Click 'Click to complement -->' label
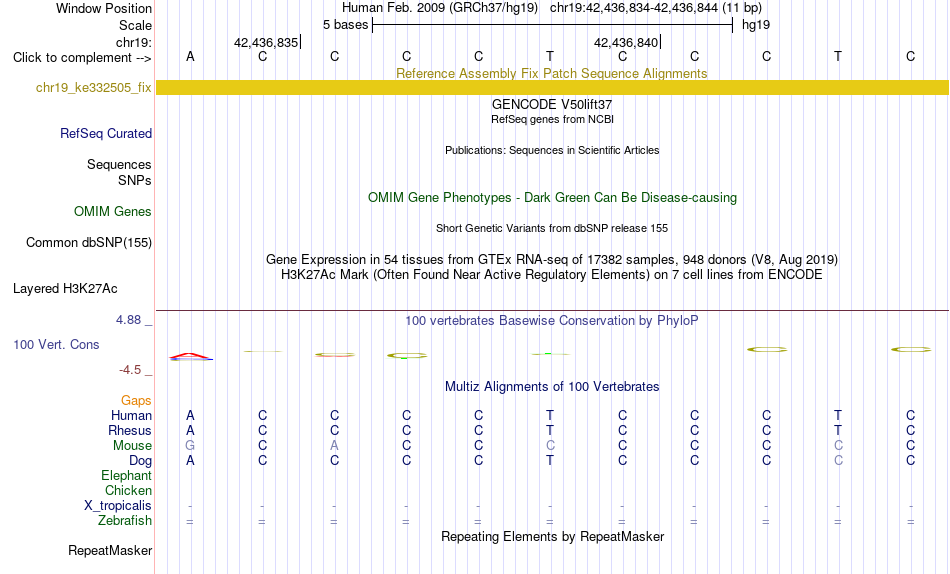Screen dimensions: 950x574 pyautogui.click(x=82, y=58)
